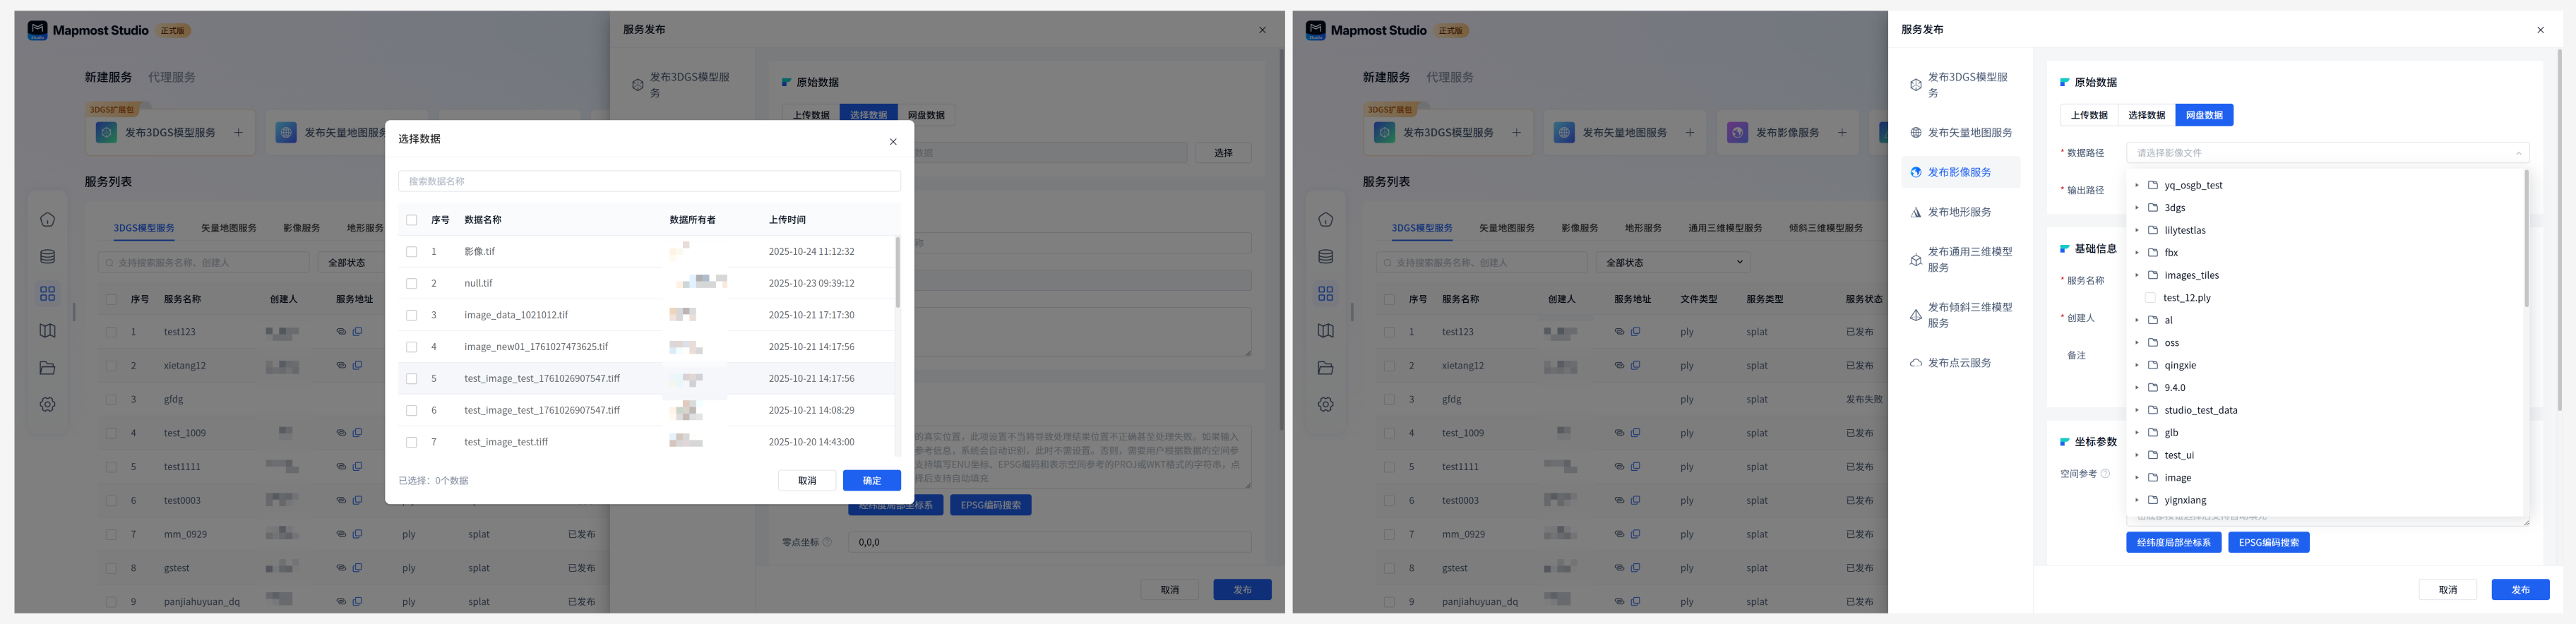Tick the image_data_1021012.tif checkbox

click(411, 315)
